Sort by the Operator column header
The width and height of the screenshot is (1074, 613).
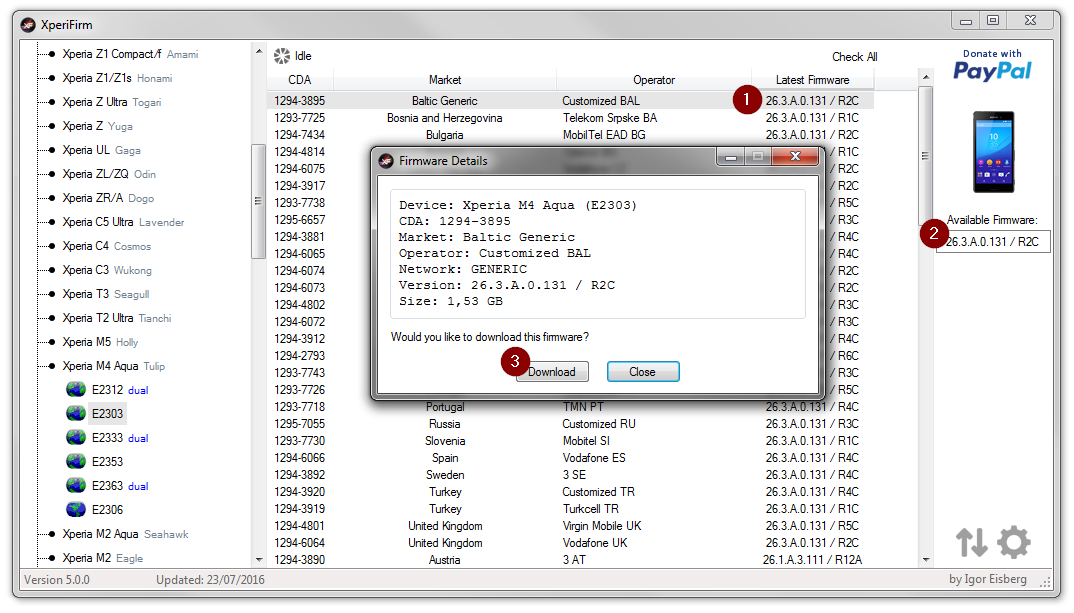click(x=653, y=80)
